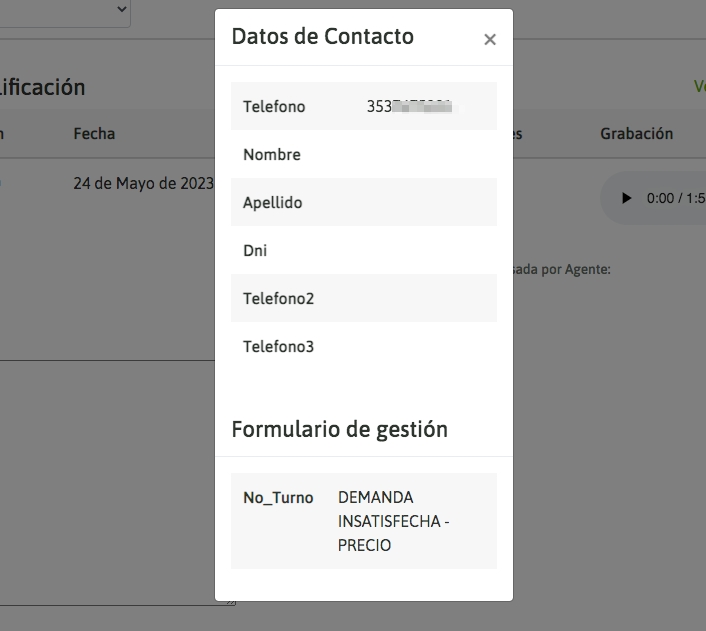The image size is (706, 631).
Task: Click the Fecha column header
Action: (x=94, y=133)
